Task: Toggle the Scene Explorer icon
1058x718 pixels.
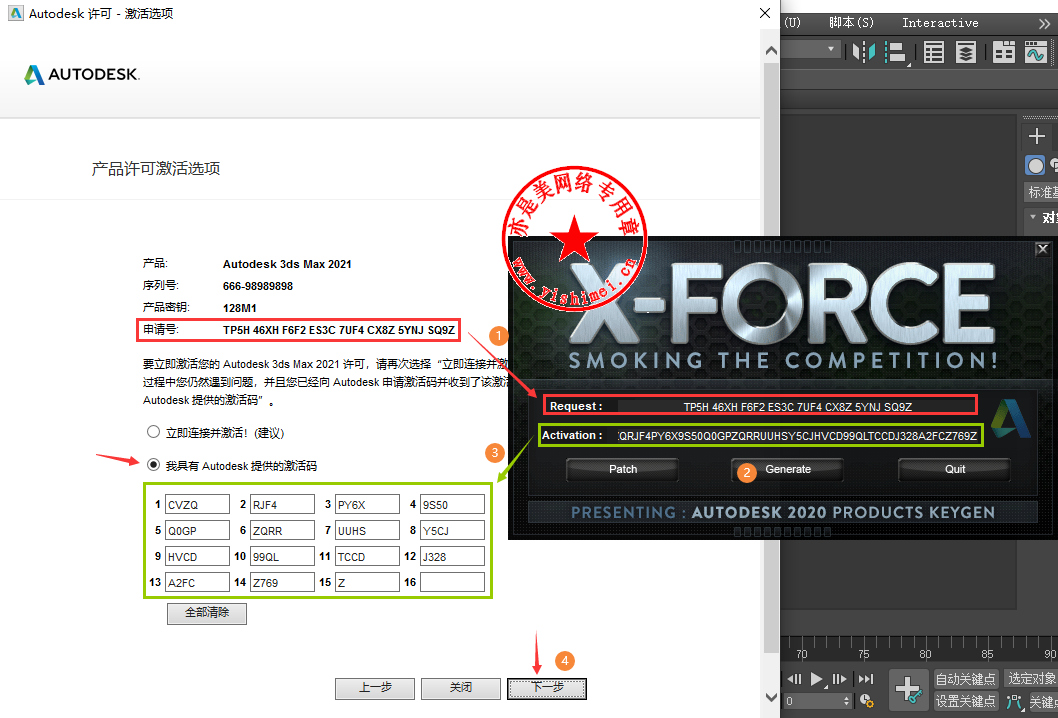Action: coord(934,52)
